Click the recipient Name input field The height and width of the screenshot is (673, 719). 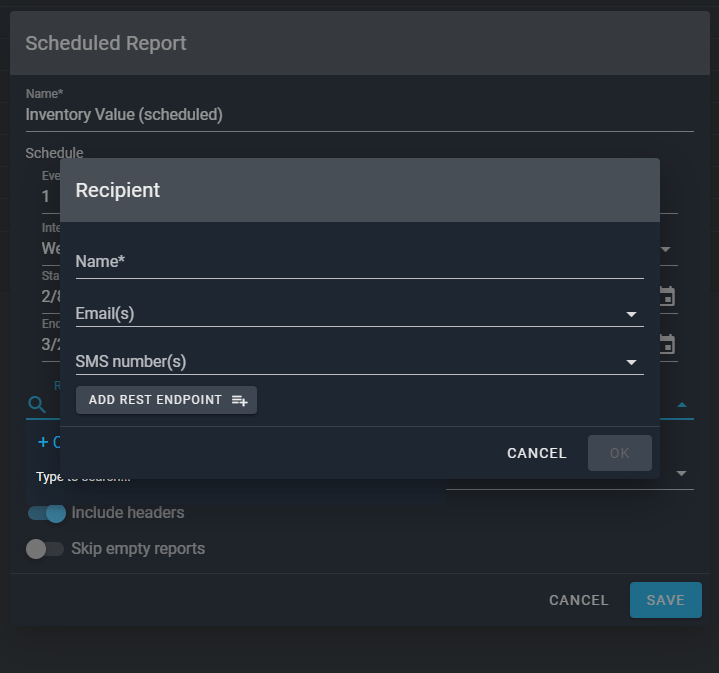pos(359,262)
